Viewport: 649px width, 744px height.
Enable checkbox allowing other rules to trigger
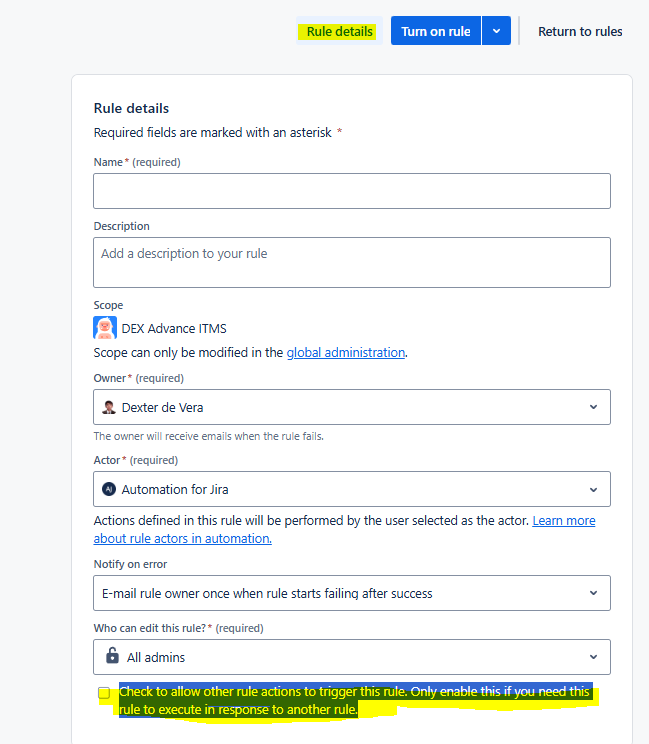click(104, 693)
